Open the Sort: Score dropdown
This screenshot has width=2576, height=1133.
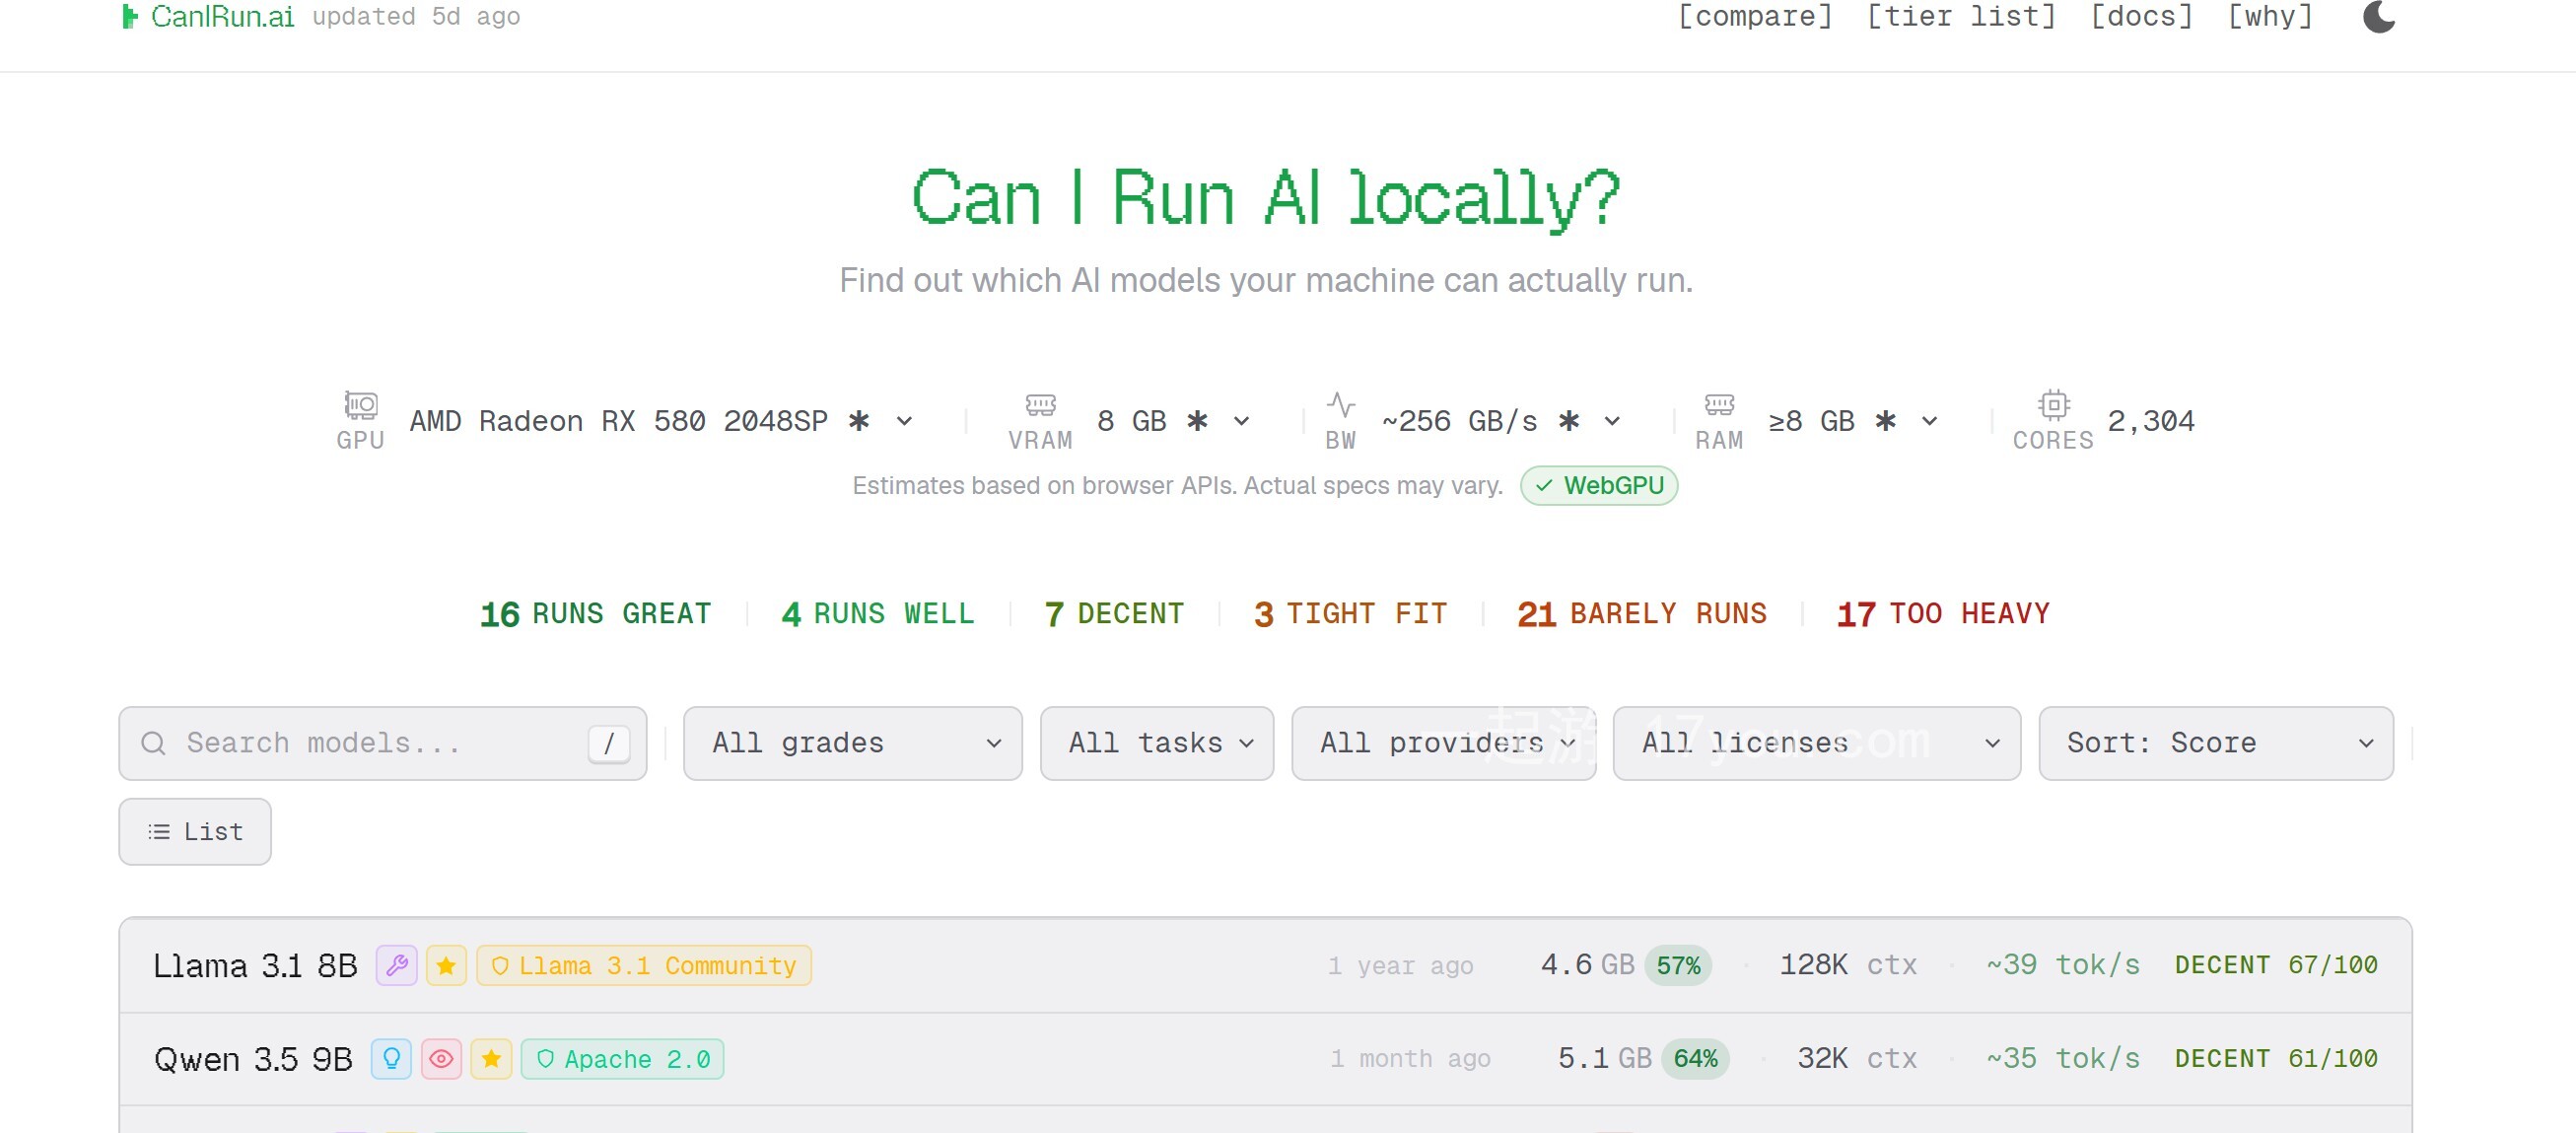coord(2215,743)
